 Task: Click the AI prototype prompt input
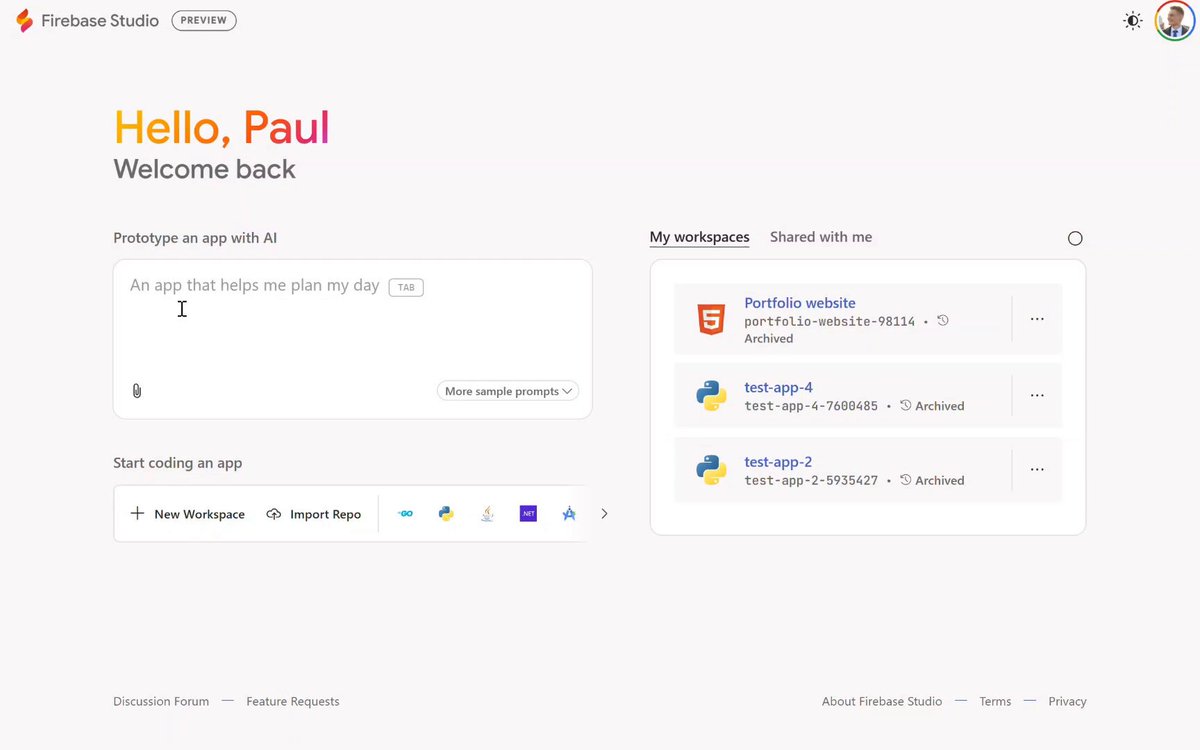pyautogui.click(x=353, y=339)
